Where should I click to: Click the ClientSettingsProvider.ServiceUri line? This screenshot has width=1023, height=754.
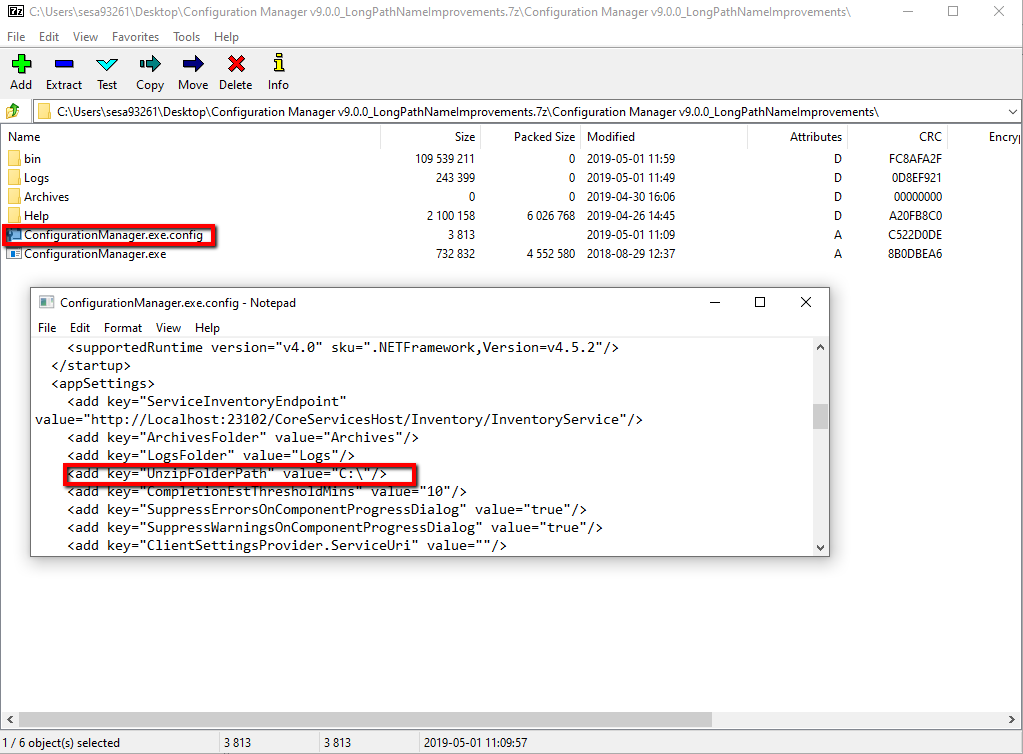(286, 545)
